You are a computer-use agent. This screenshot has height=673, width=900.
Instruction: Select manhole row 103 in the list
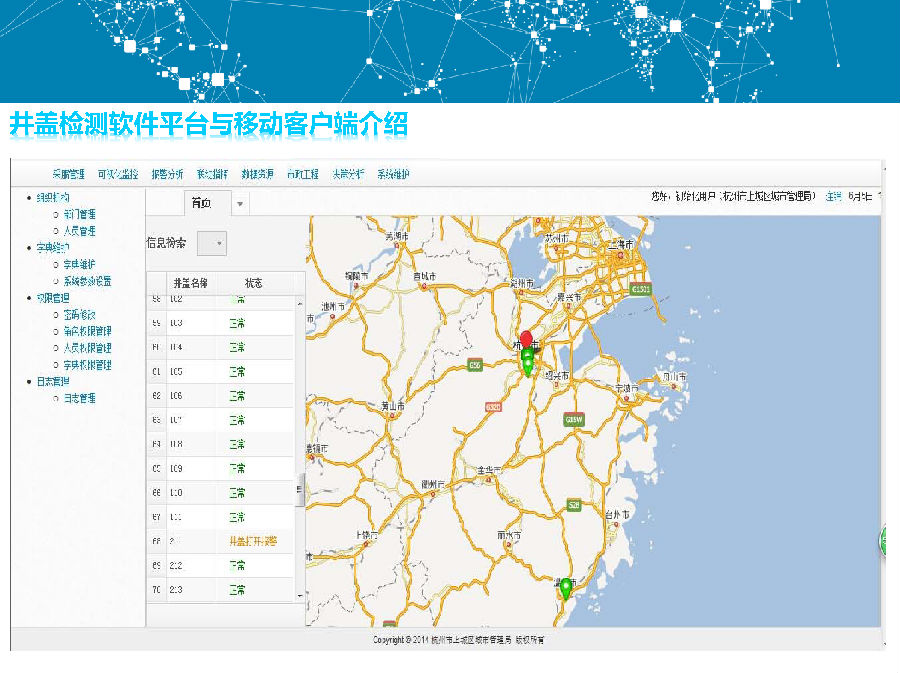221,323
